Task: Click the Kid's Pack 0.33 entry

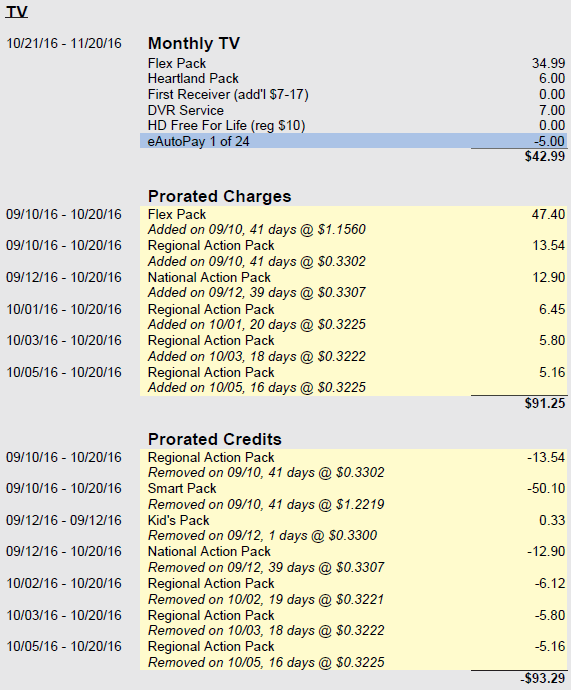Action: click(x=354, y=528)
